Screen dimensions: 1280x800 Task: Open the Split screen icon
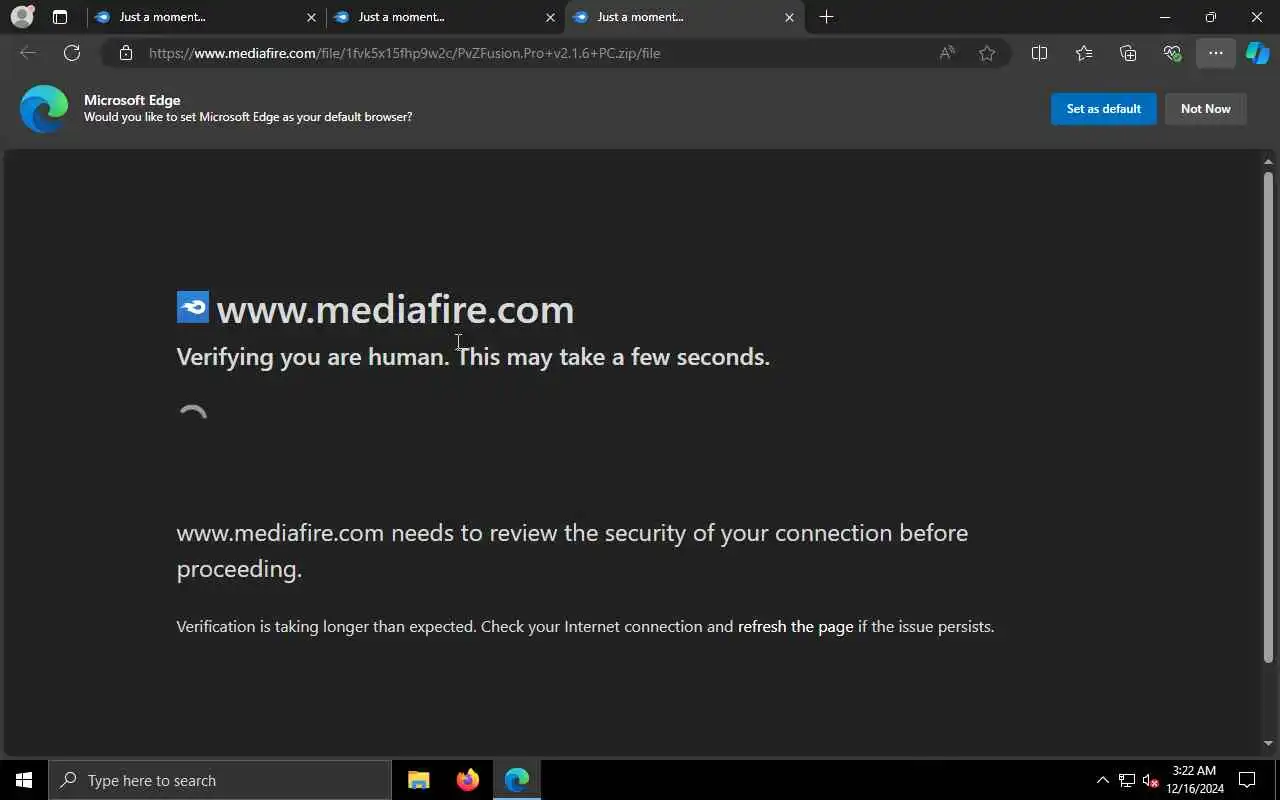pyautogui.click(x=1039, y=53)
